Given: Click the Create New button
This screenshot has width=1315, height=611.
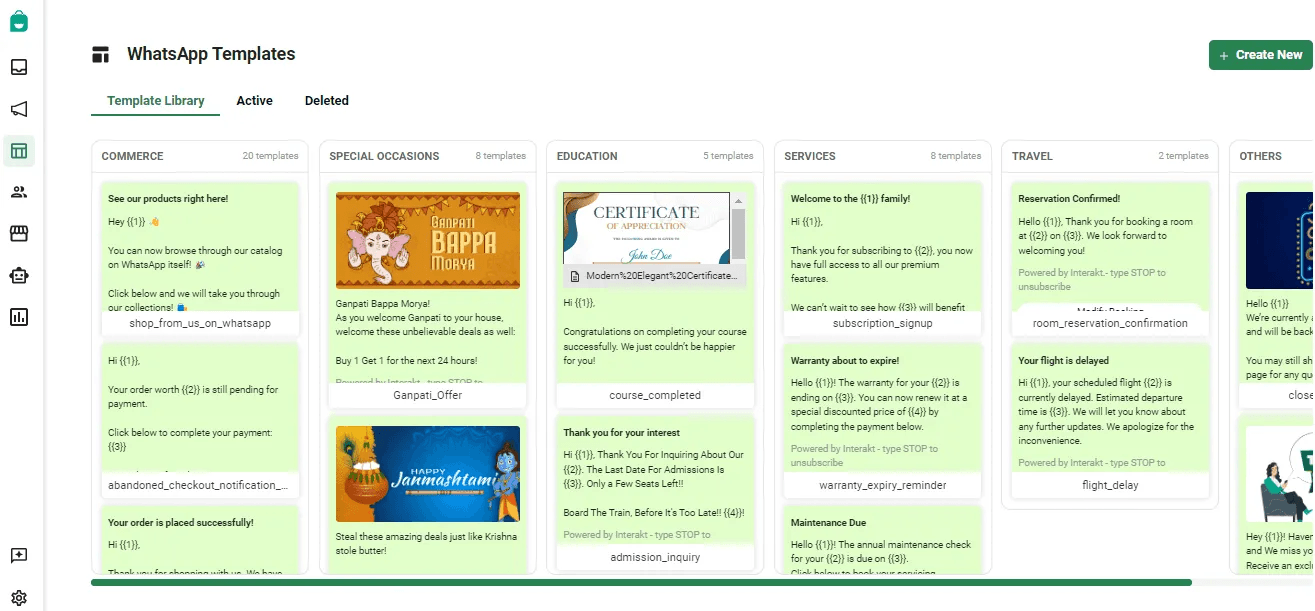Looking at the screenshot, I should click(1261, 55).
